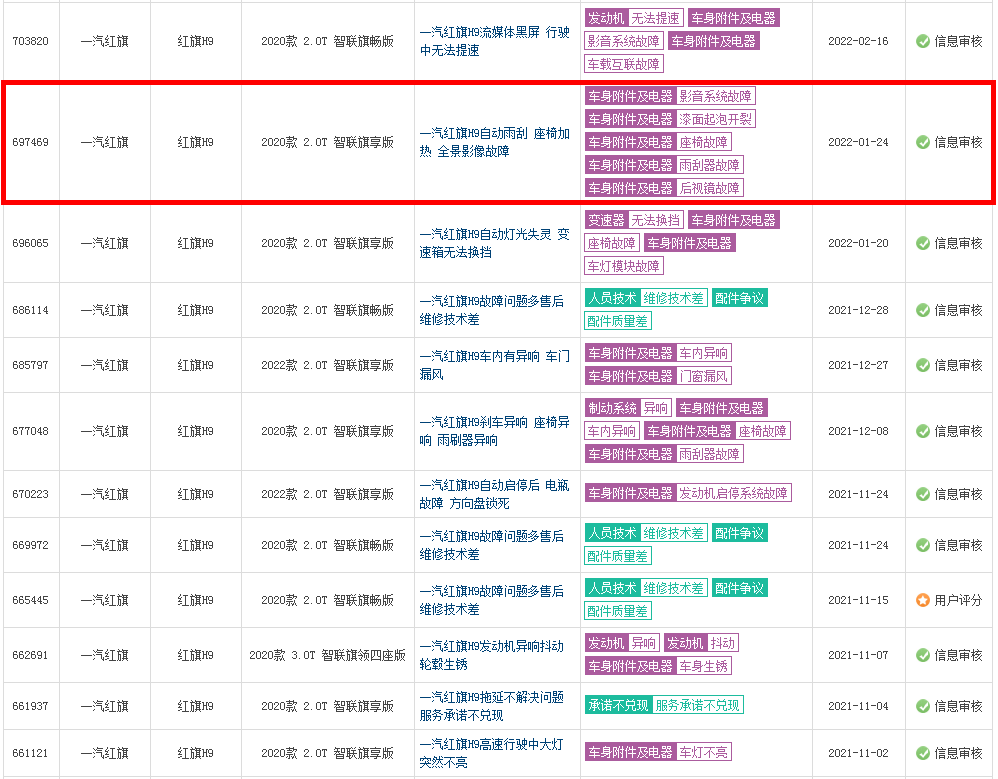Open complaint 一汽红旗H9流媒体黑屏 行驶中无法提速
The height and width of the screenshot is (779, 998).
click(x=495, y=41)
